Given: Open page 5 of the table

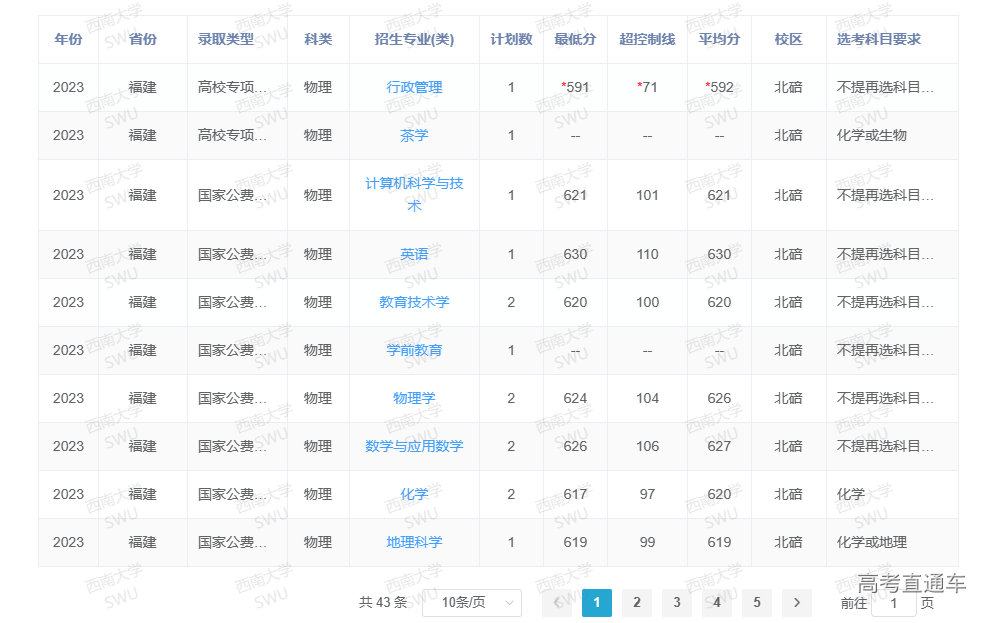Looking at the screenshot, I should click(x=757, y=602).
